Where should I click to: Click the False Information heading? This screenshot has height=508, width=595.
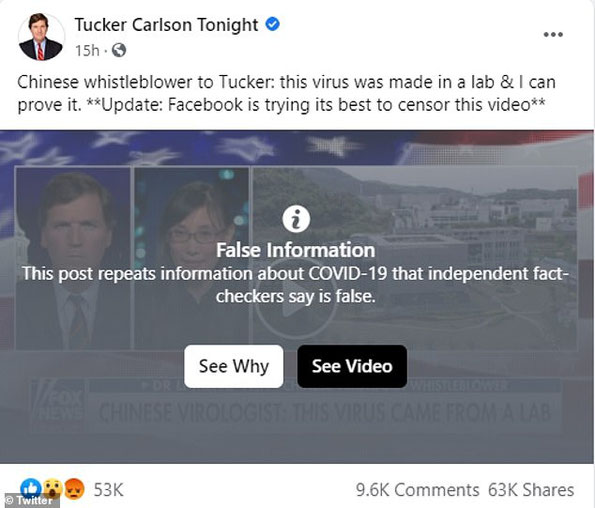coord(296,250)
